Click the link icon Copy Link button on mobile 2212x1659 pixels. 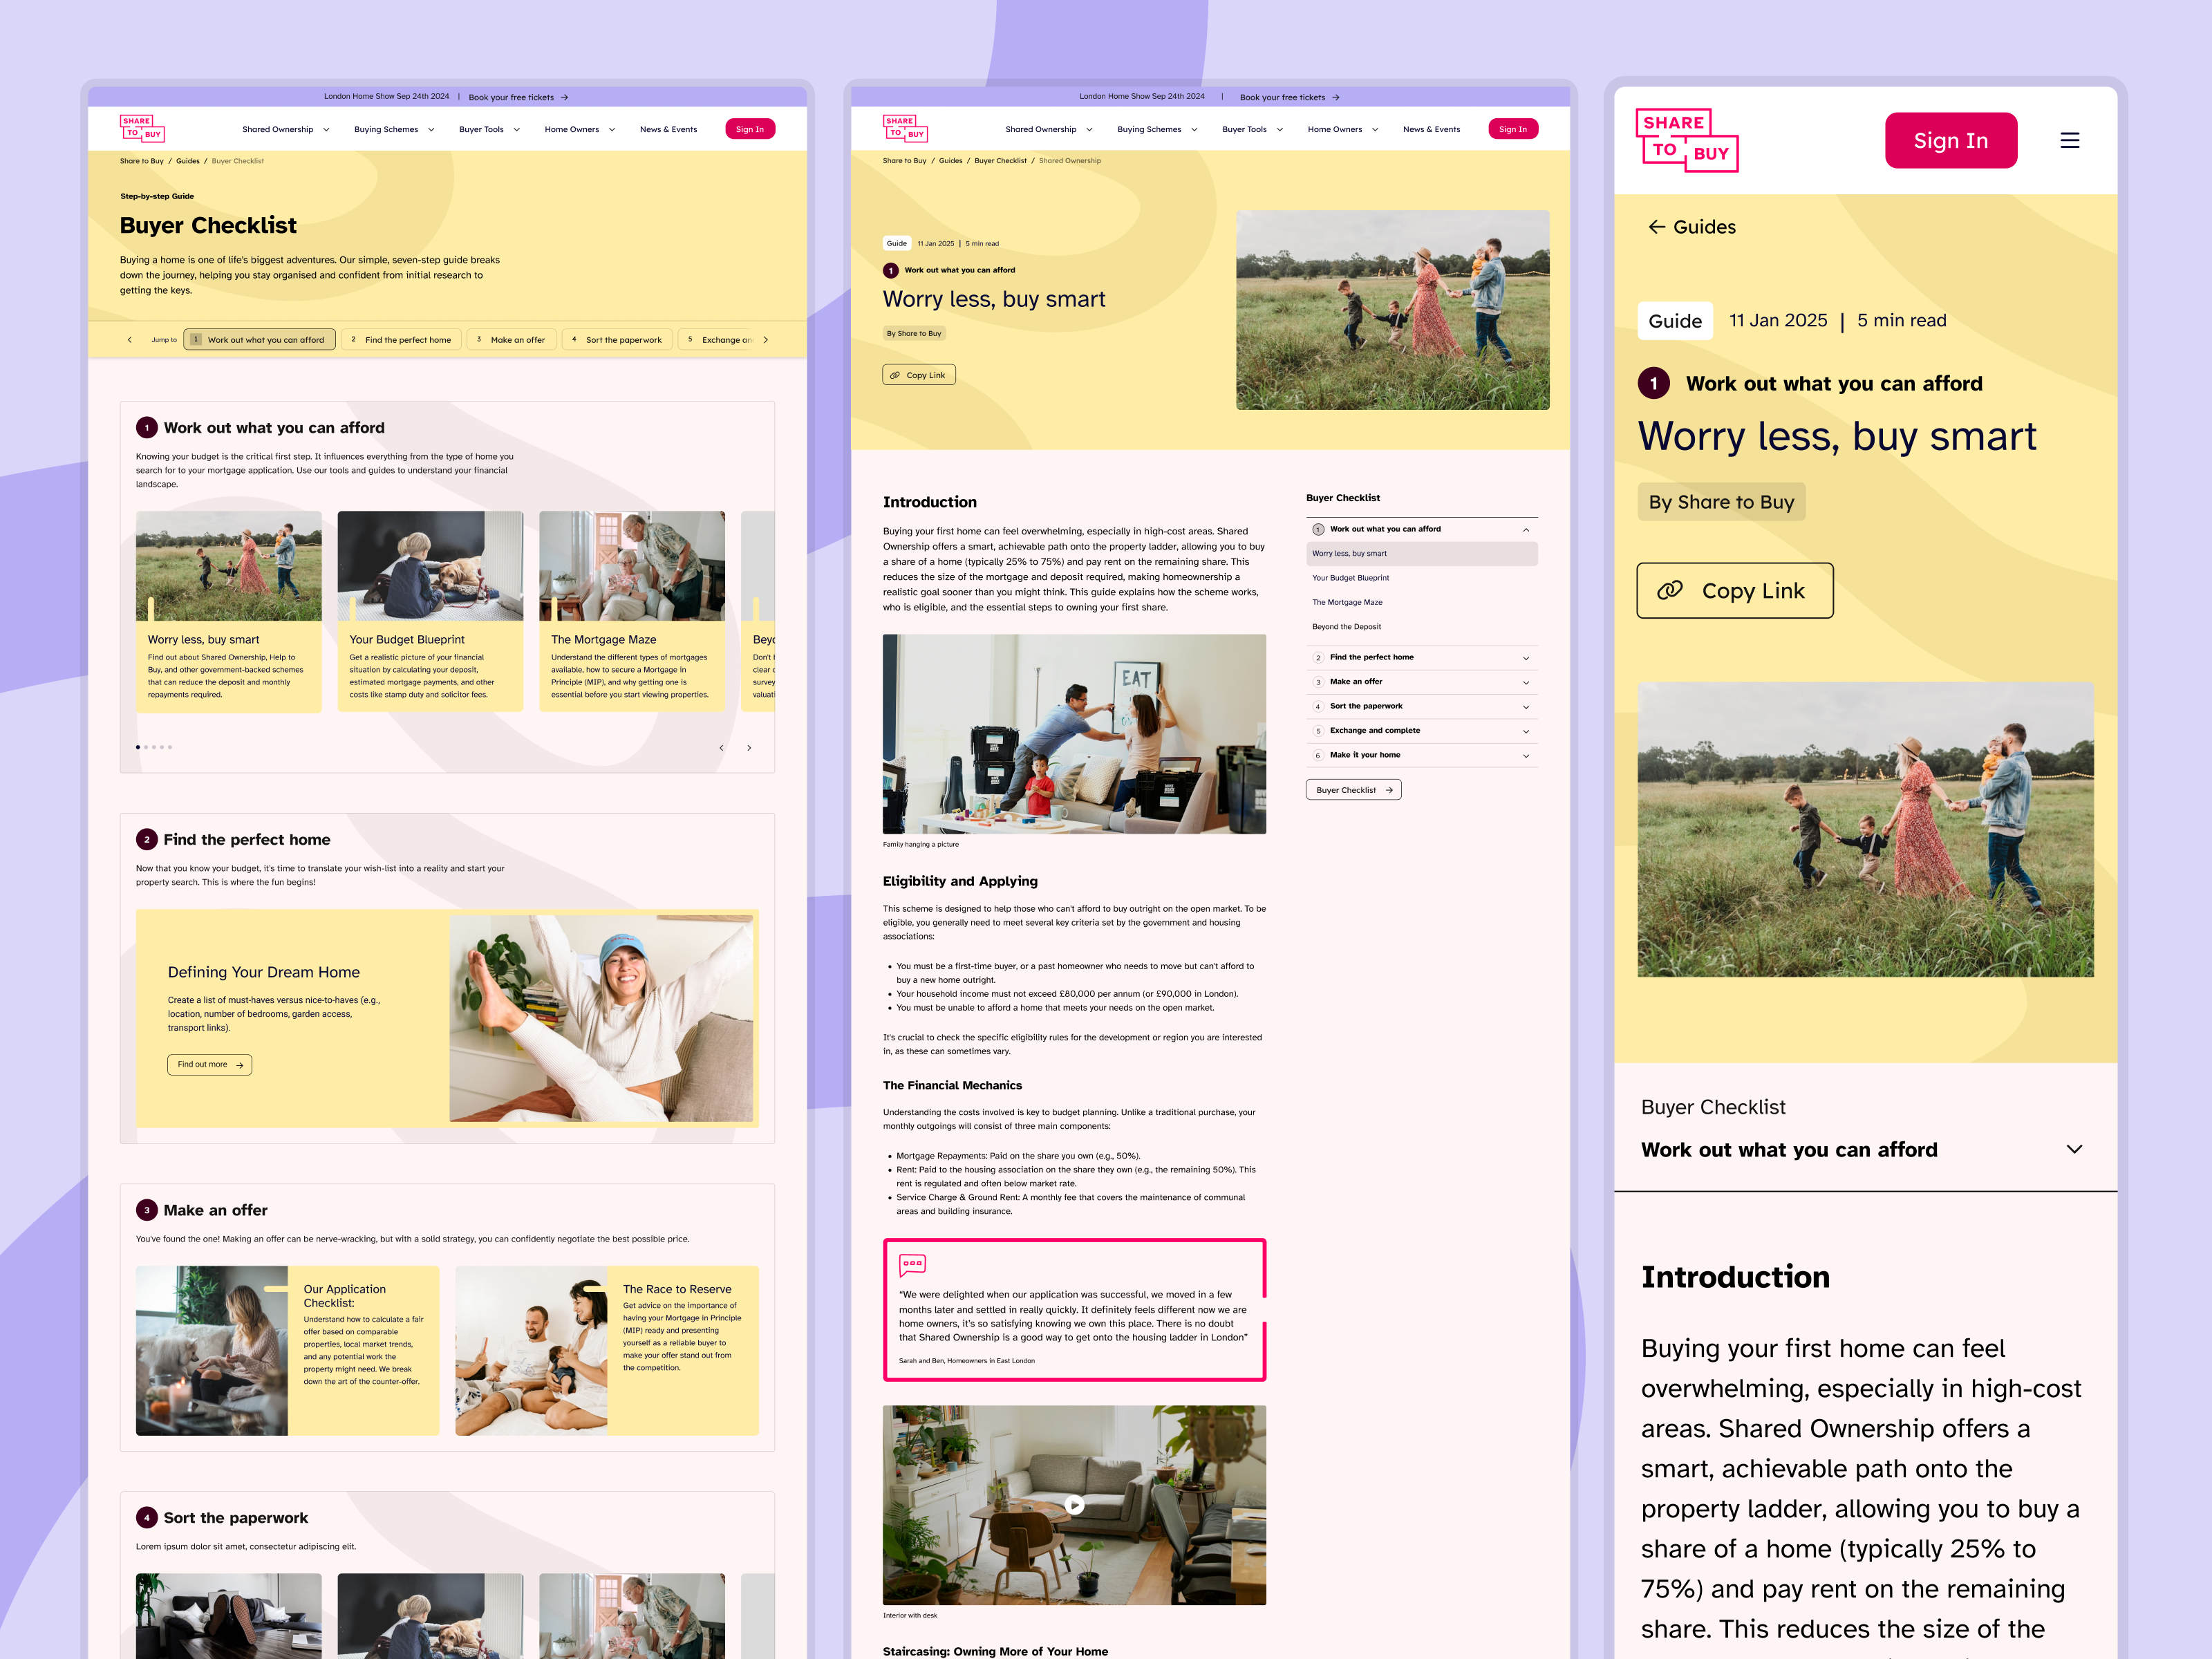[x=1734, y=591]
